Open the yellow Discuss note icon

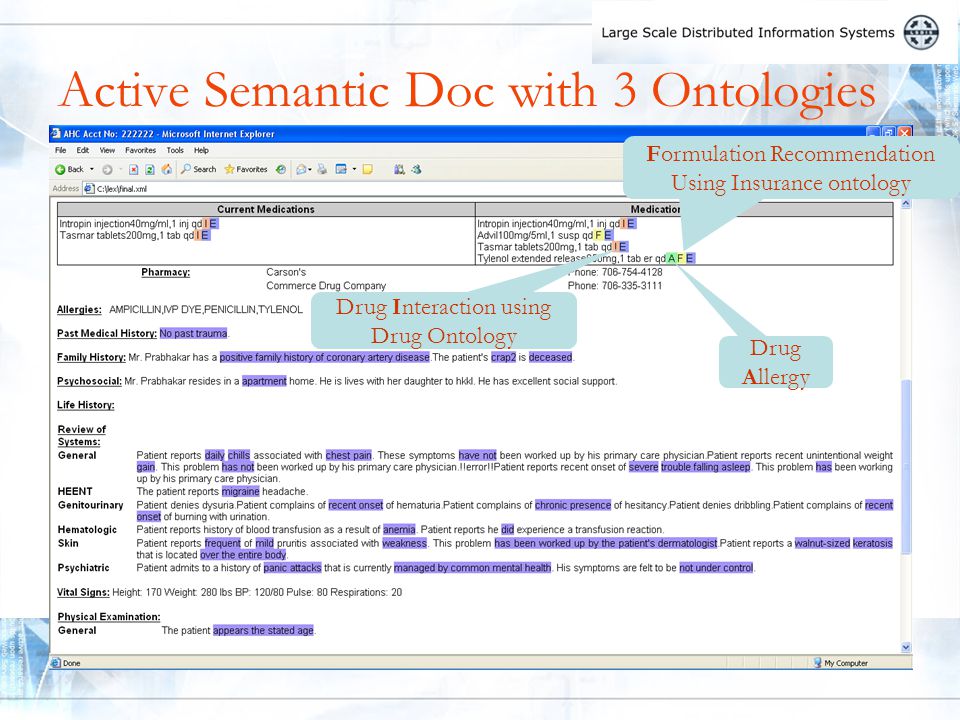tap(367, 170)
